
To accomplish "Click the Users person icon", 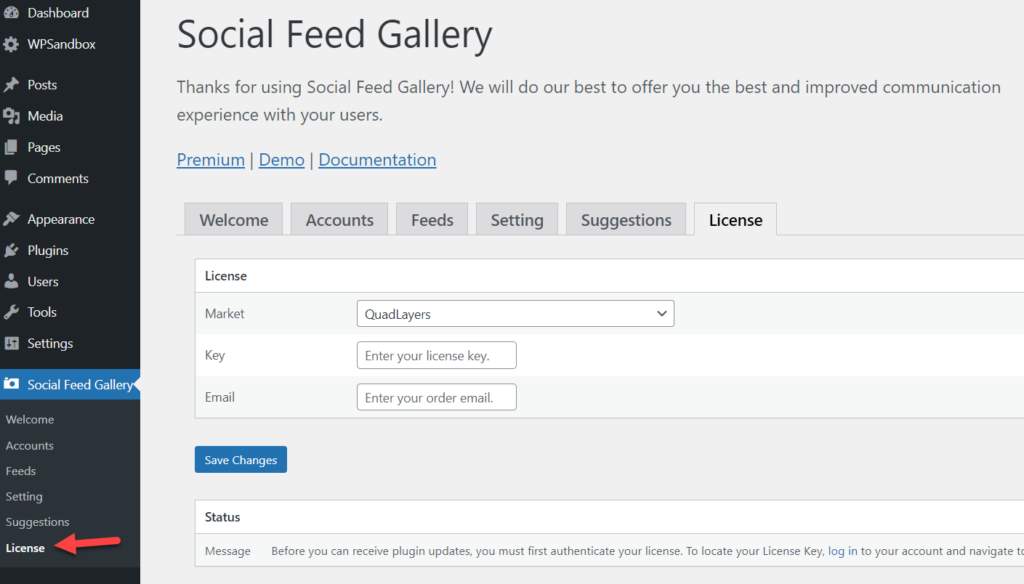I will (x=11, y=281).
